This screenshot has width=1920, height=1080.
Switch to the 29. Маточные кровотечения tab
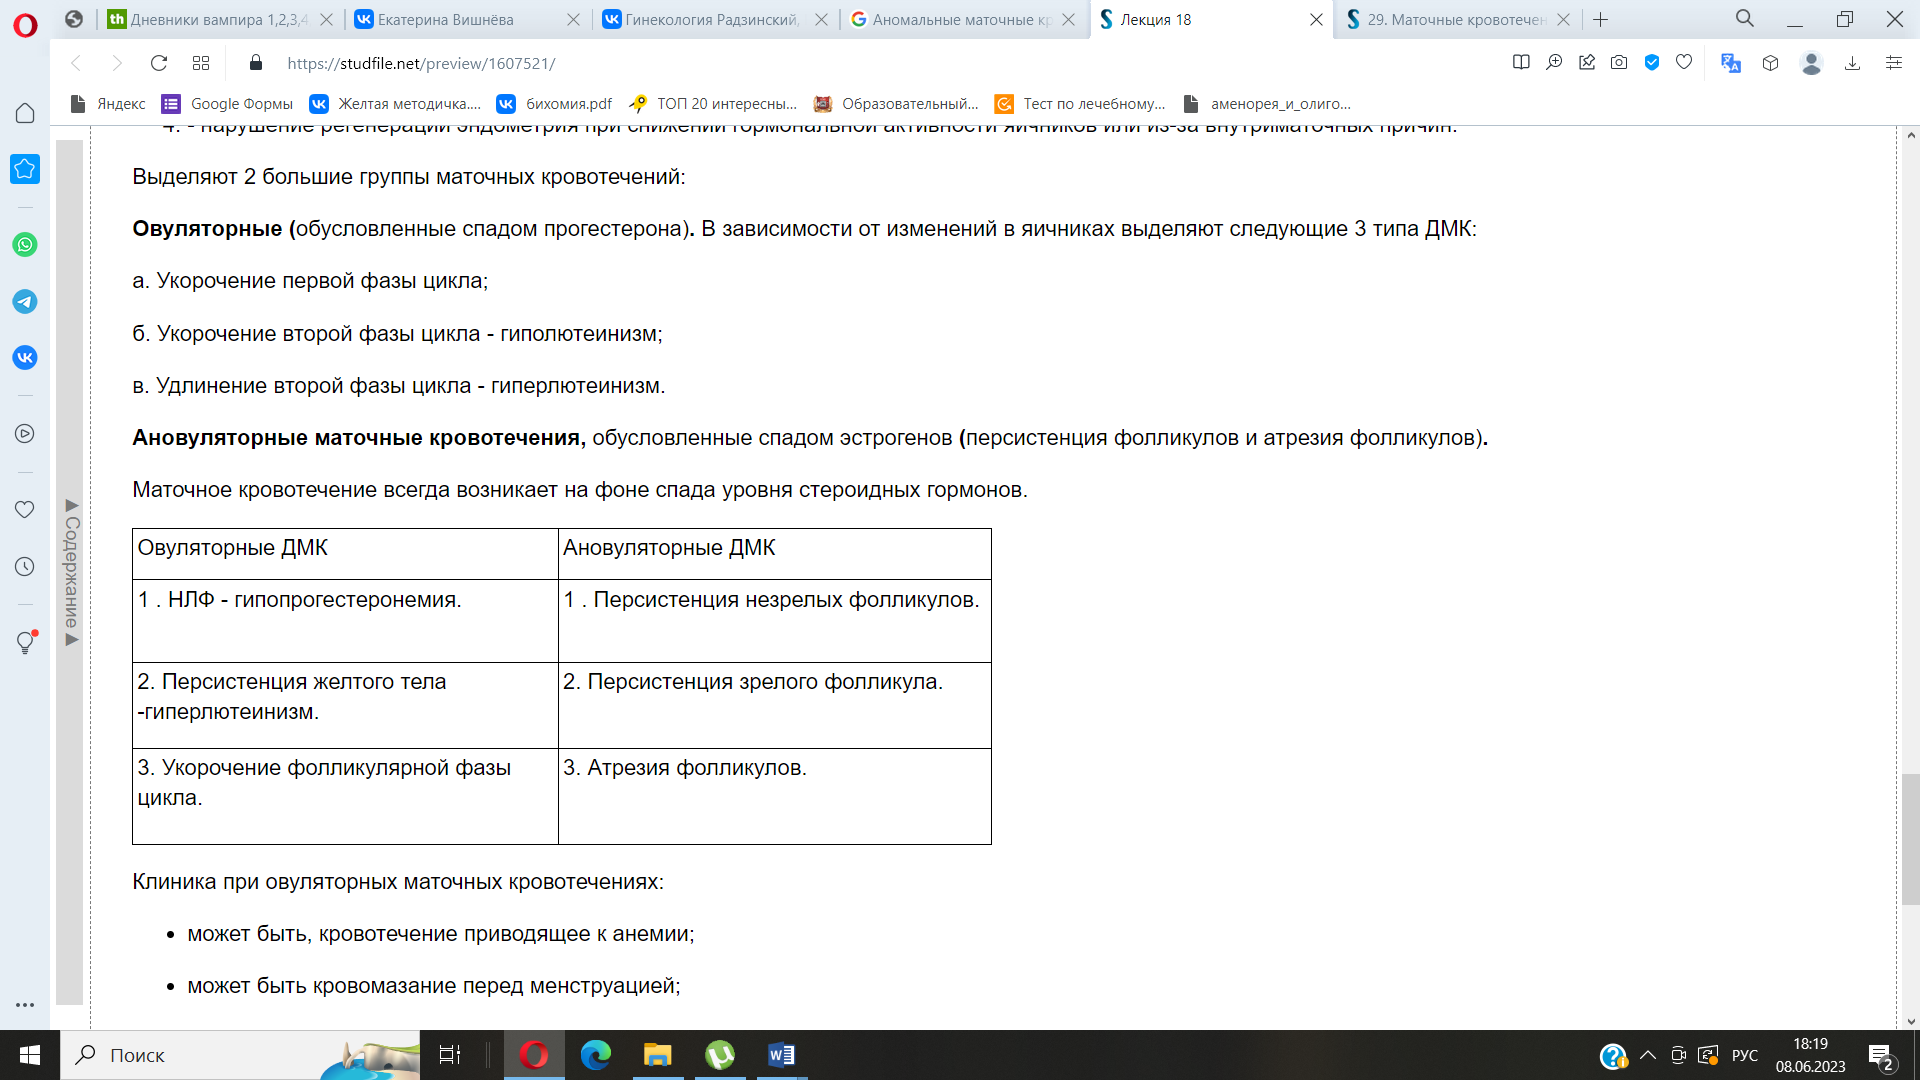(1457, 19)
